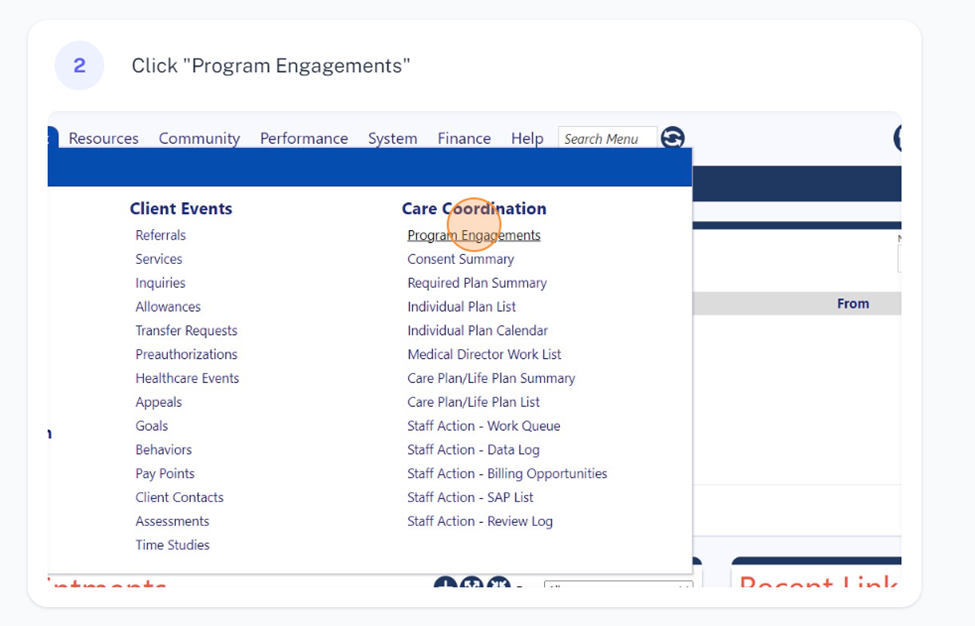Open Consent Summary under Care Coordination
975x626 pixels.
click(x=461, y=259)
